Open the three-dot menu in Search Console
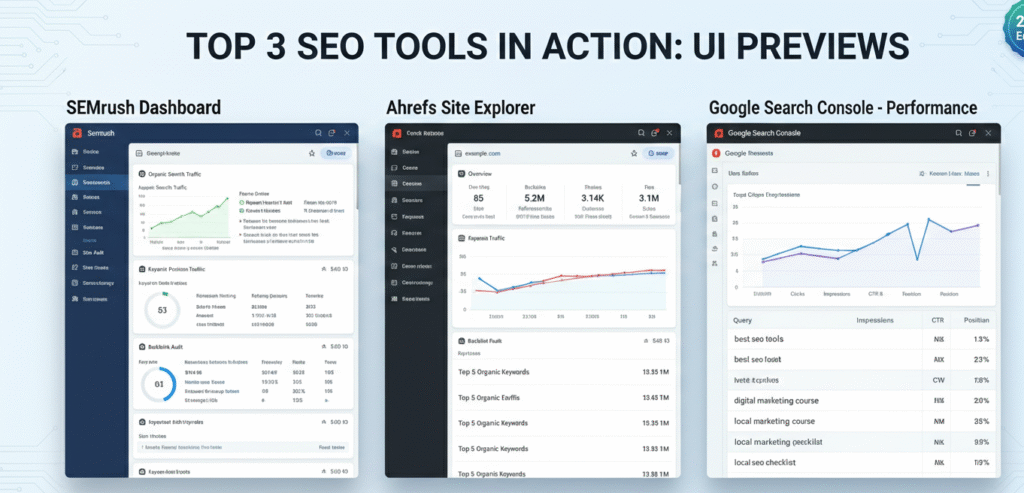Image resolution: width=1024 pixels, height=493 pixels. 988,174
